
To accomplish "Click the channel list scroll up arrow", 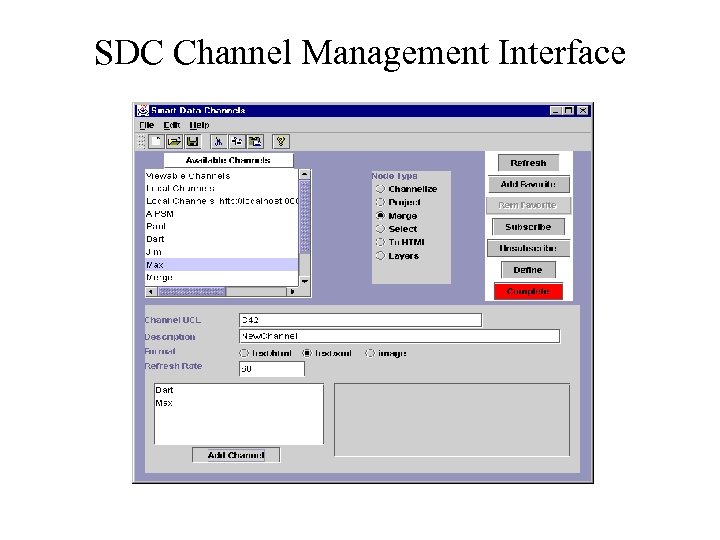I will pos(304,174).
